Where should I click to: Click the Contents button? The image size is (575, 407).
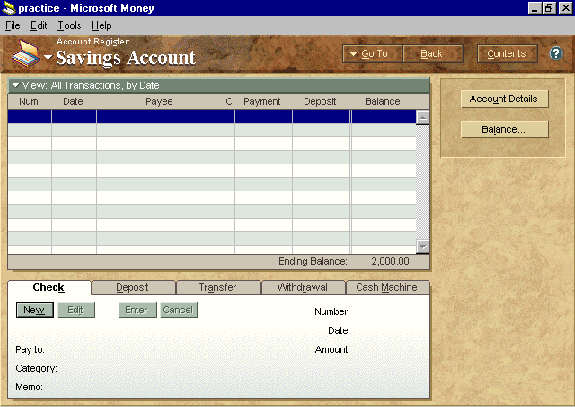tap(507, 54)
